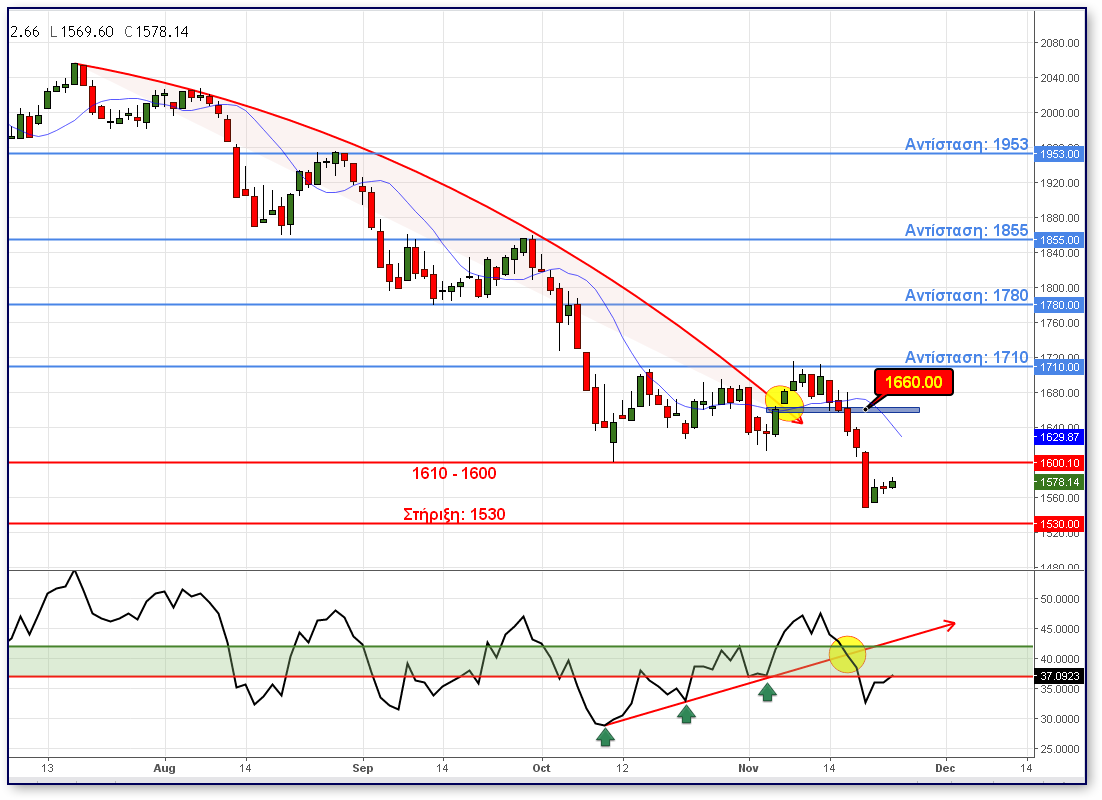
Task: Click the "Sep" date axis label
Action: click(363, 768)
